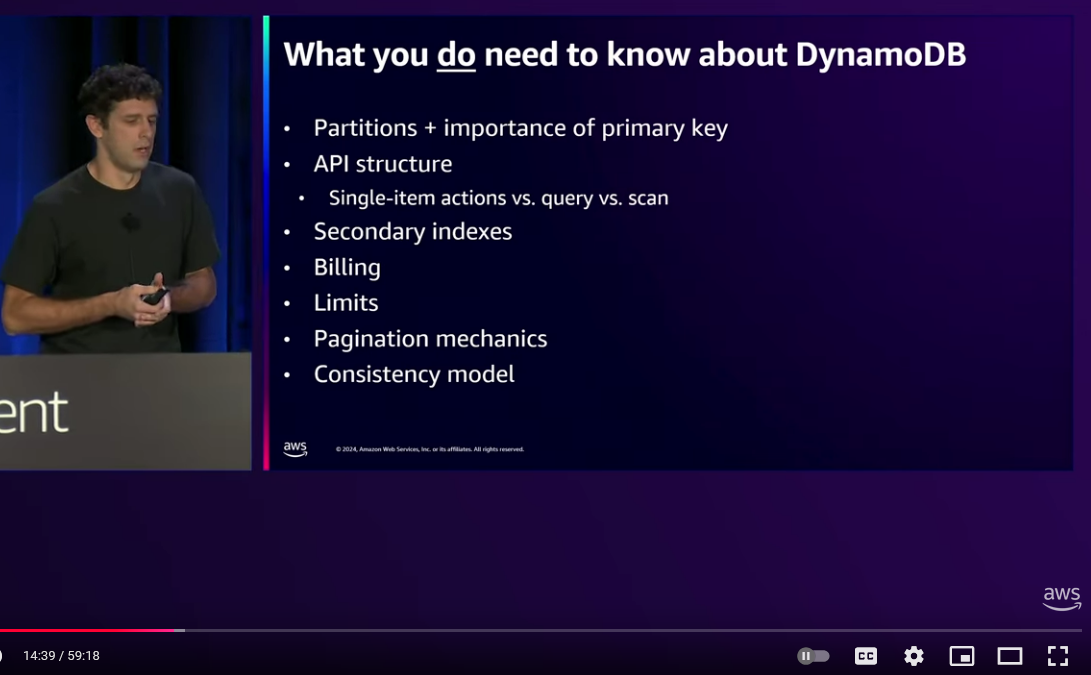The height and width of the screenshot is (675, 1091).
Task: Click the 'Secondary indexes' bullet
Action: pyautogui.click(x=413, y=231)
